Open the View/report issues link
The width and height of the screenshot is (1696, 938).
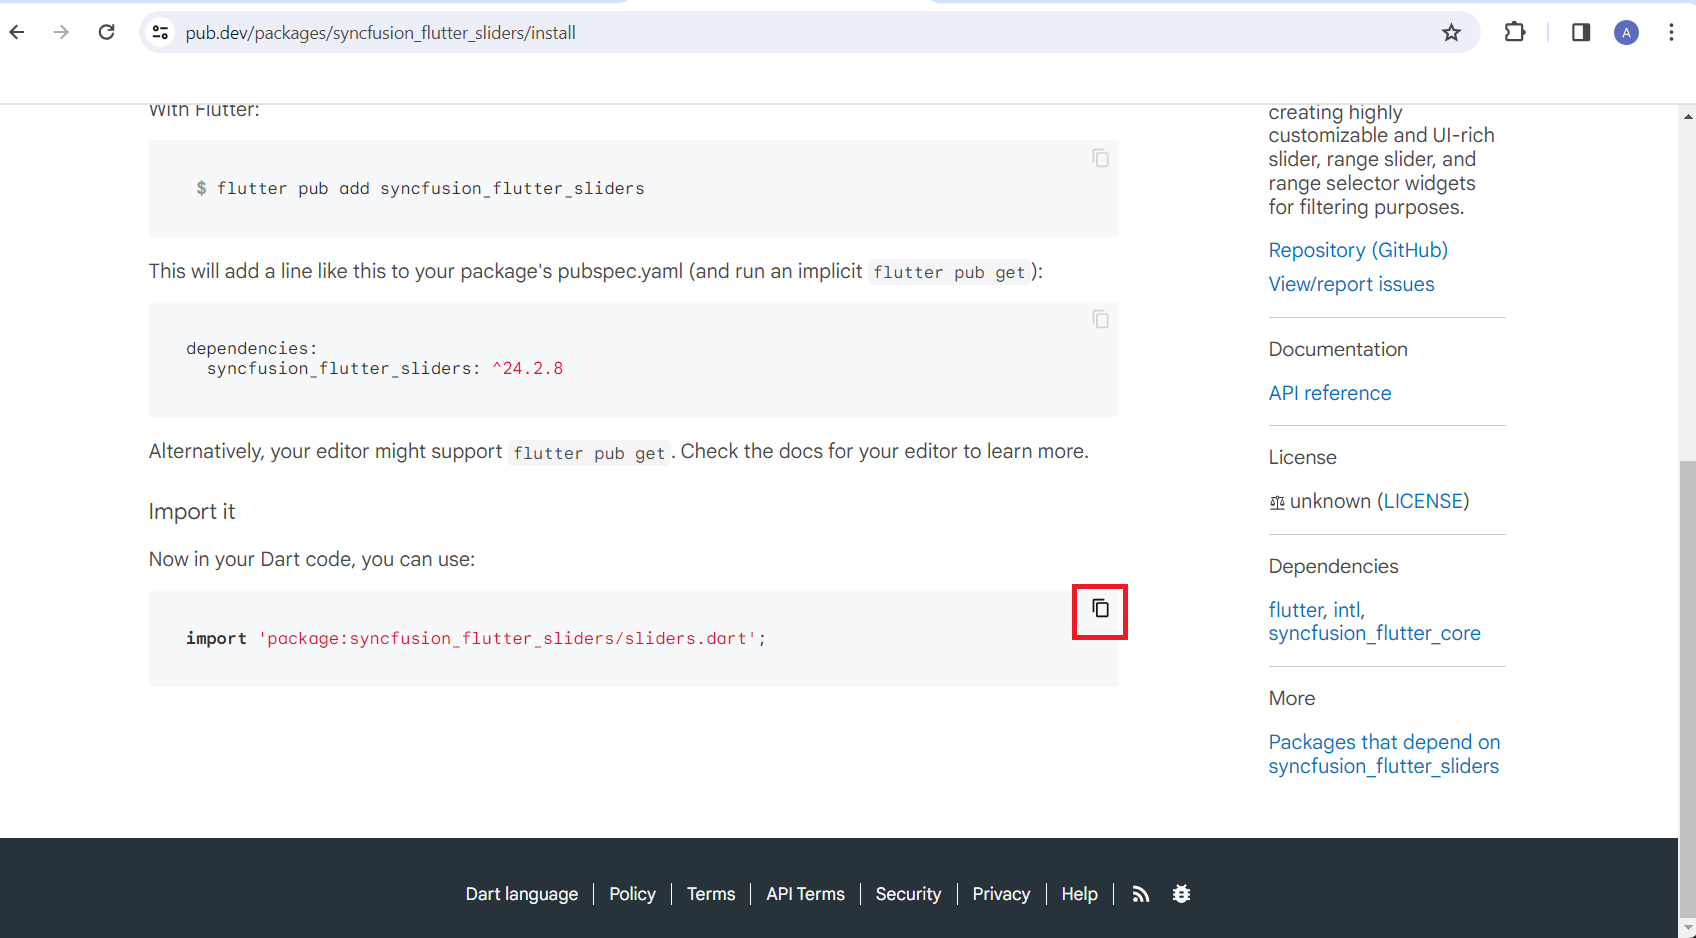[x=1351, y=284]
